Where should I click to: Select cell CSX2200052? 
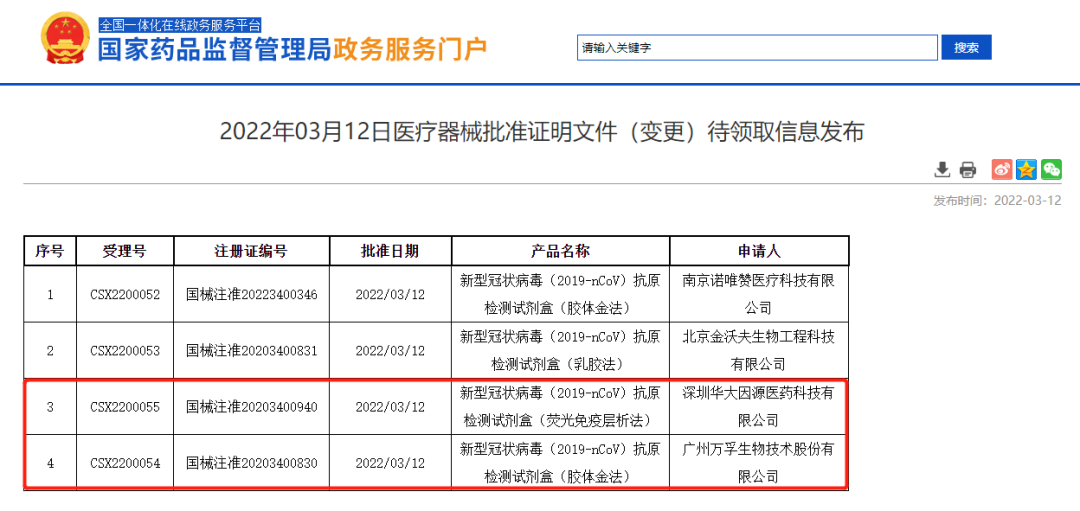coord(125,294)
